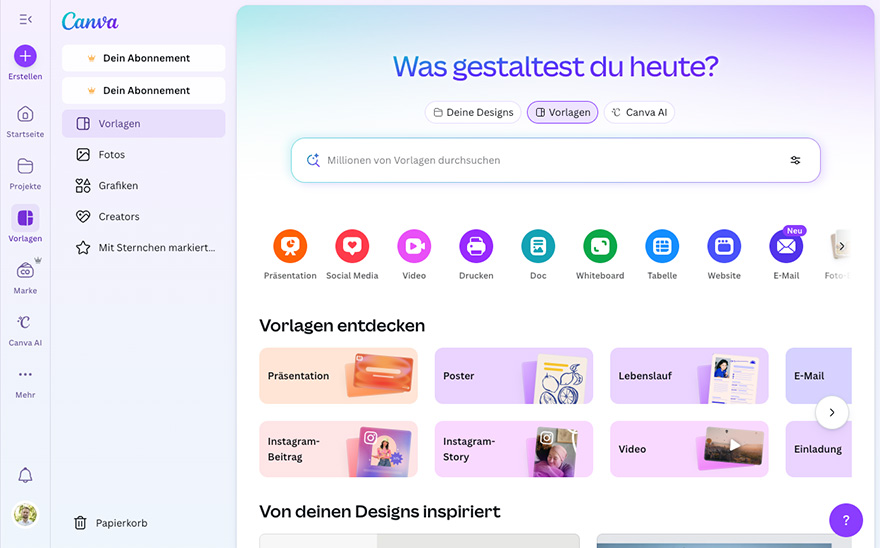Focus the template search field

click(x=556, y=160)
